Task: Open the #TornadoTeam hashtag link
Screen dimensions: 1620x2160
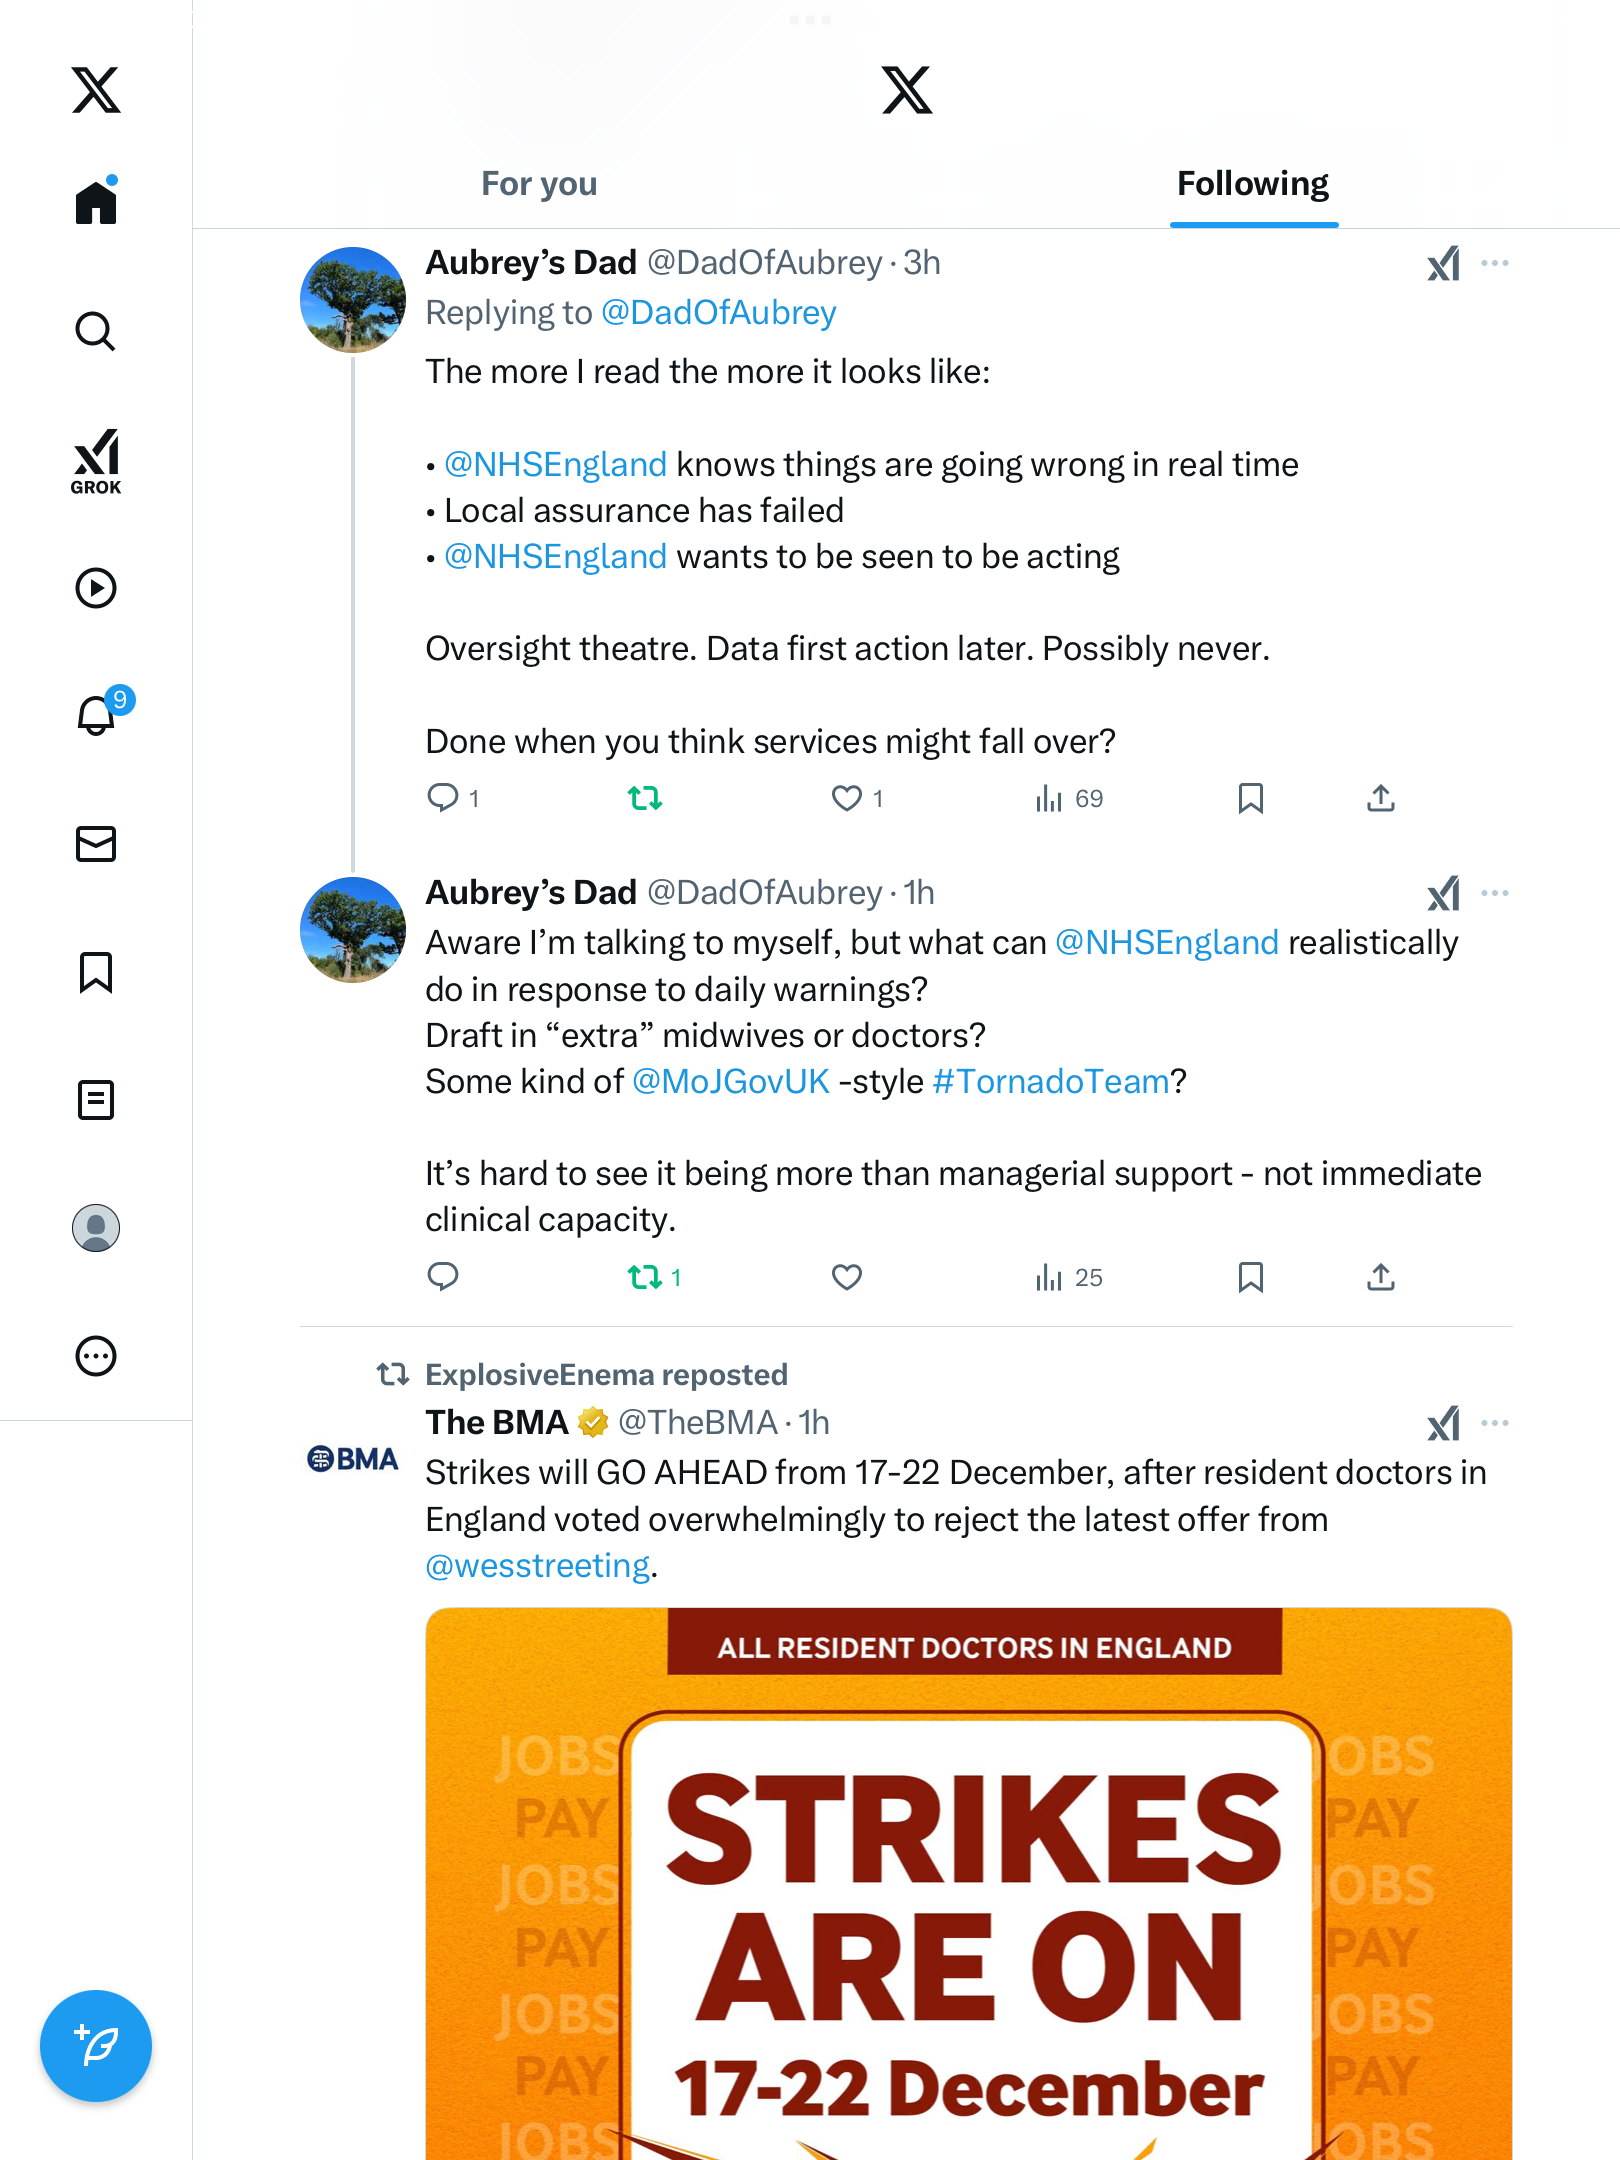Action: tap(1050, 1081)
